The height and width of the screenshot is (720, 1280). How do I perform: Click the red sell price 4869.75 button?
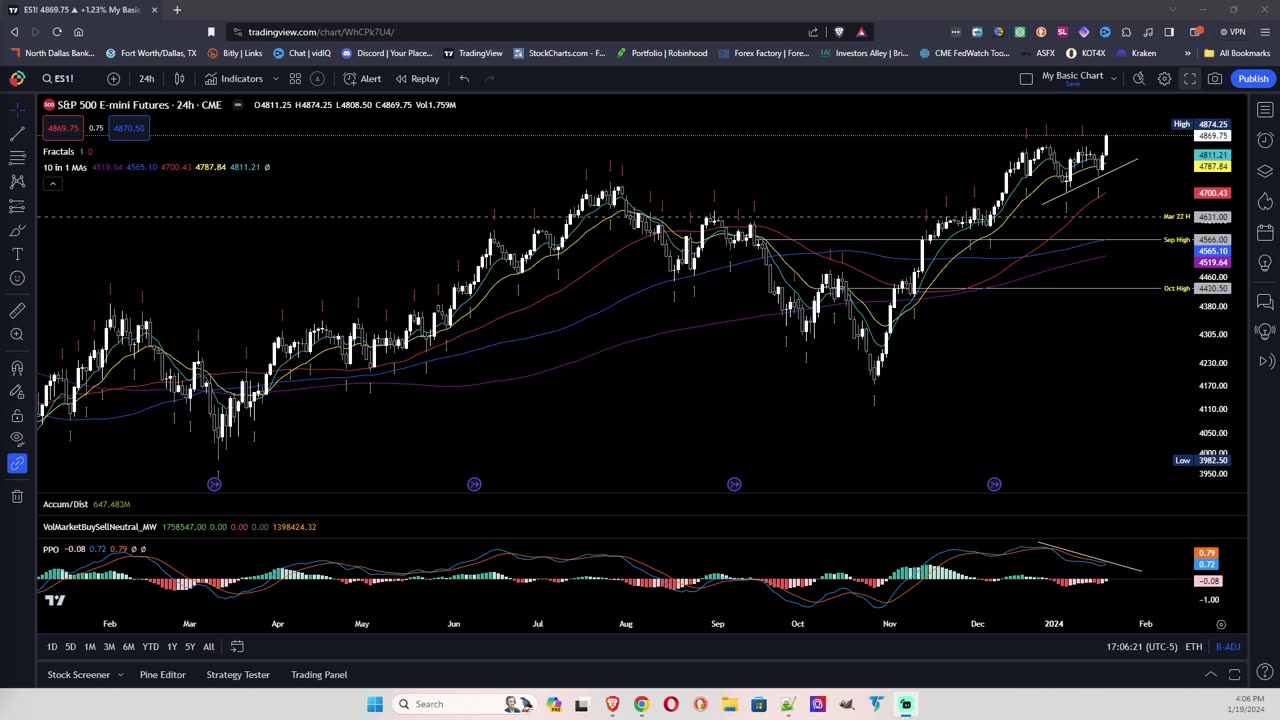(x=63, y=128)
